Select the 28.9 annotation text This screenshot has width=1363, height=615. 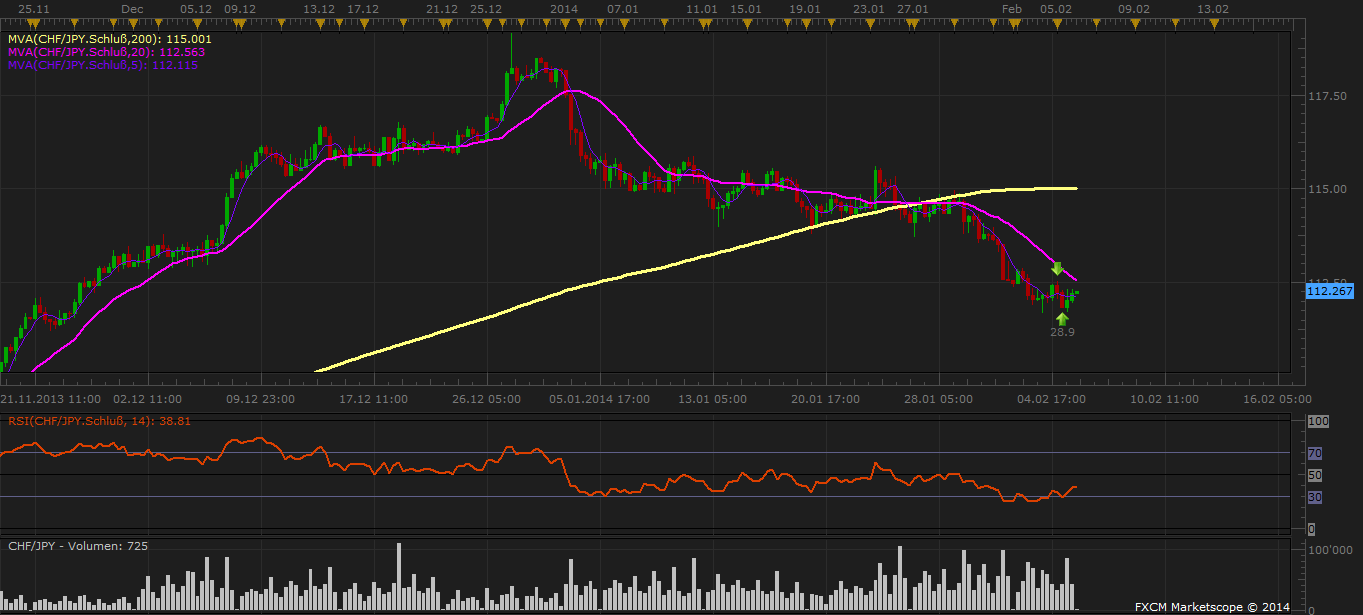[x=1062, y=332]
